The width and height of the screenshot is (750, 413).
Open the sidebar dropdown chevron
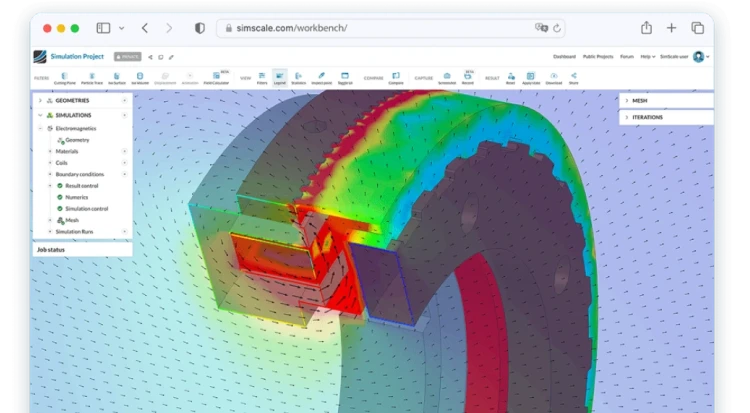(x=121, y=28)
